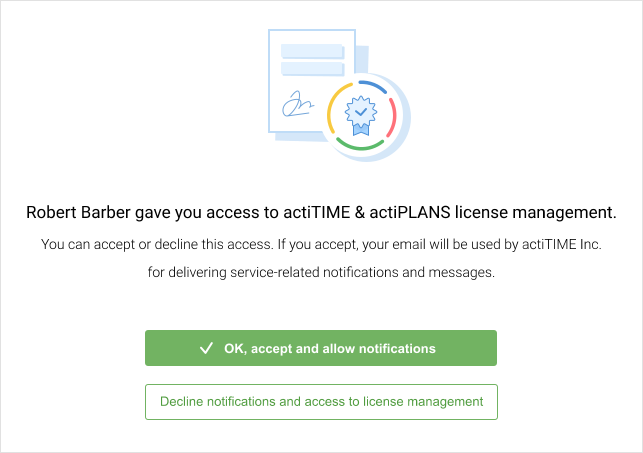Click the ribbon tails below the seal
The width and height of the screenshot is (643, 453).
[x=362, y=128]
